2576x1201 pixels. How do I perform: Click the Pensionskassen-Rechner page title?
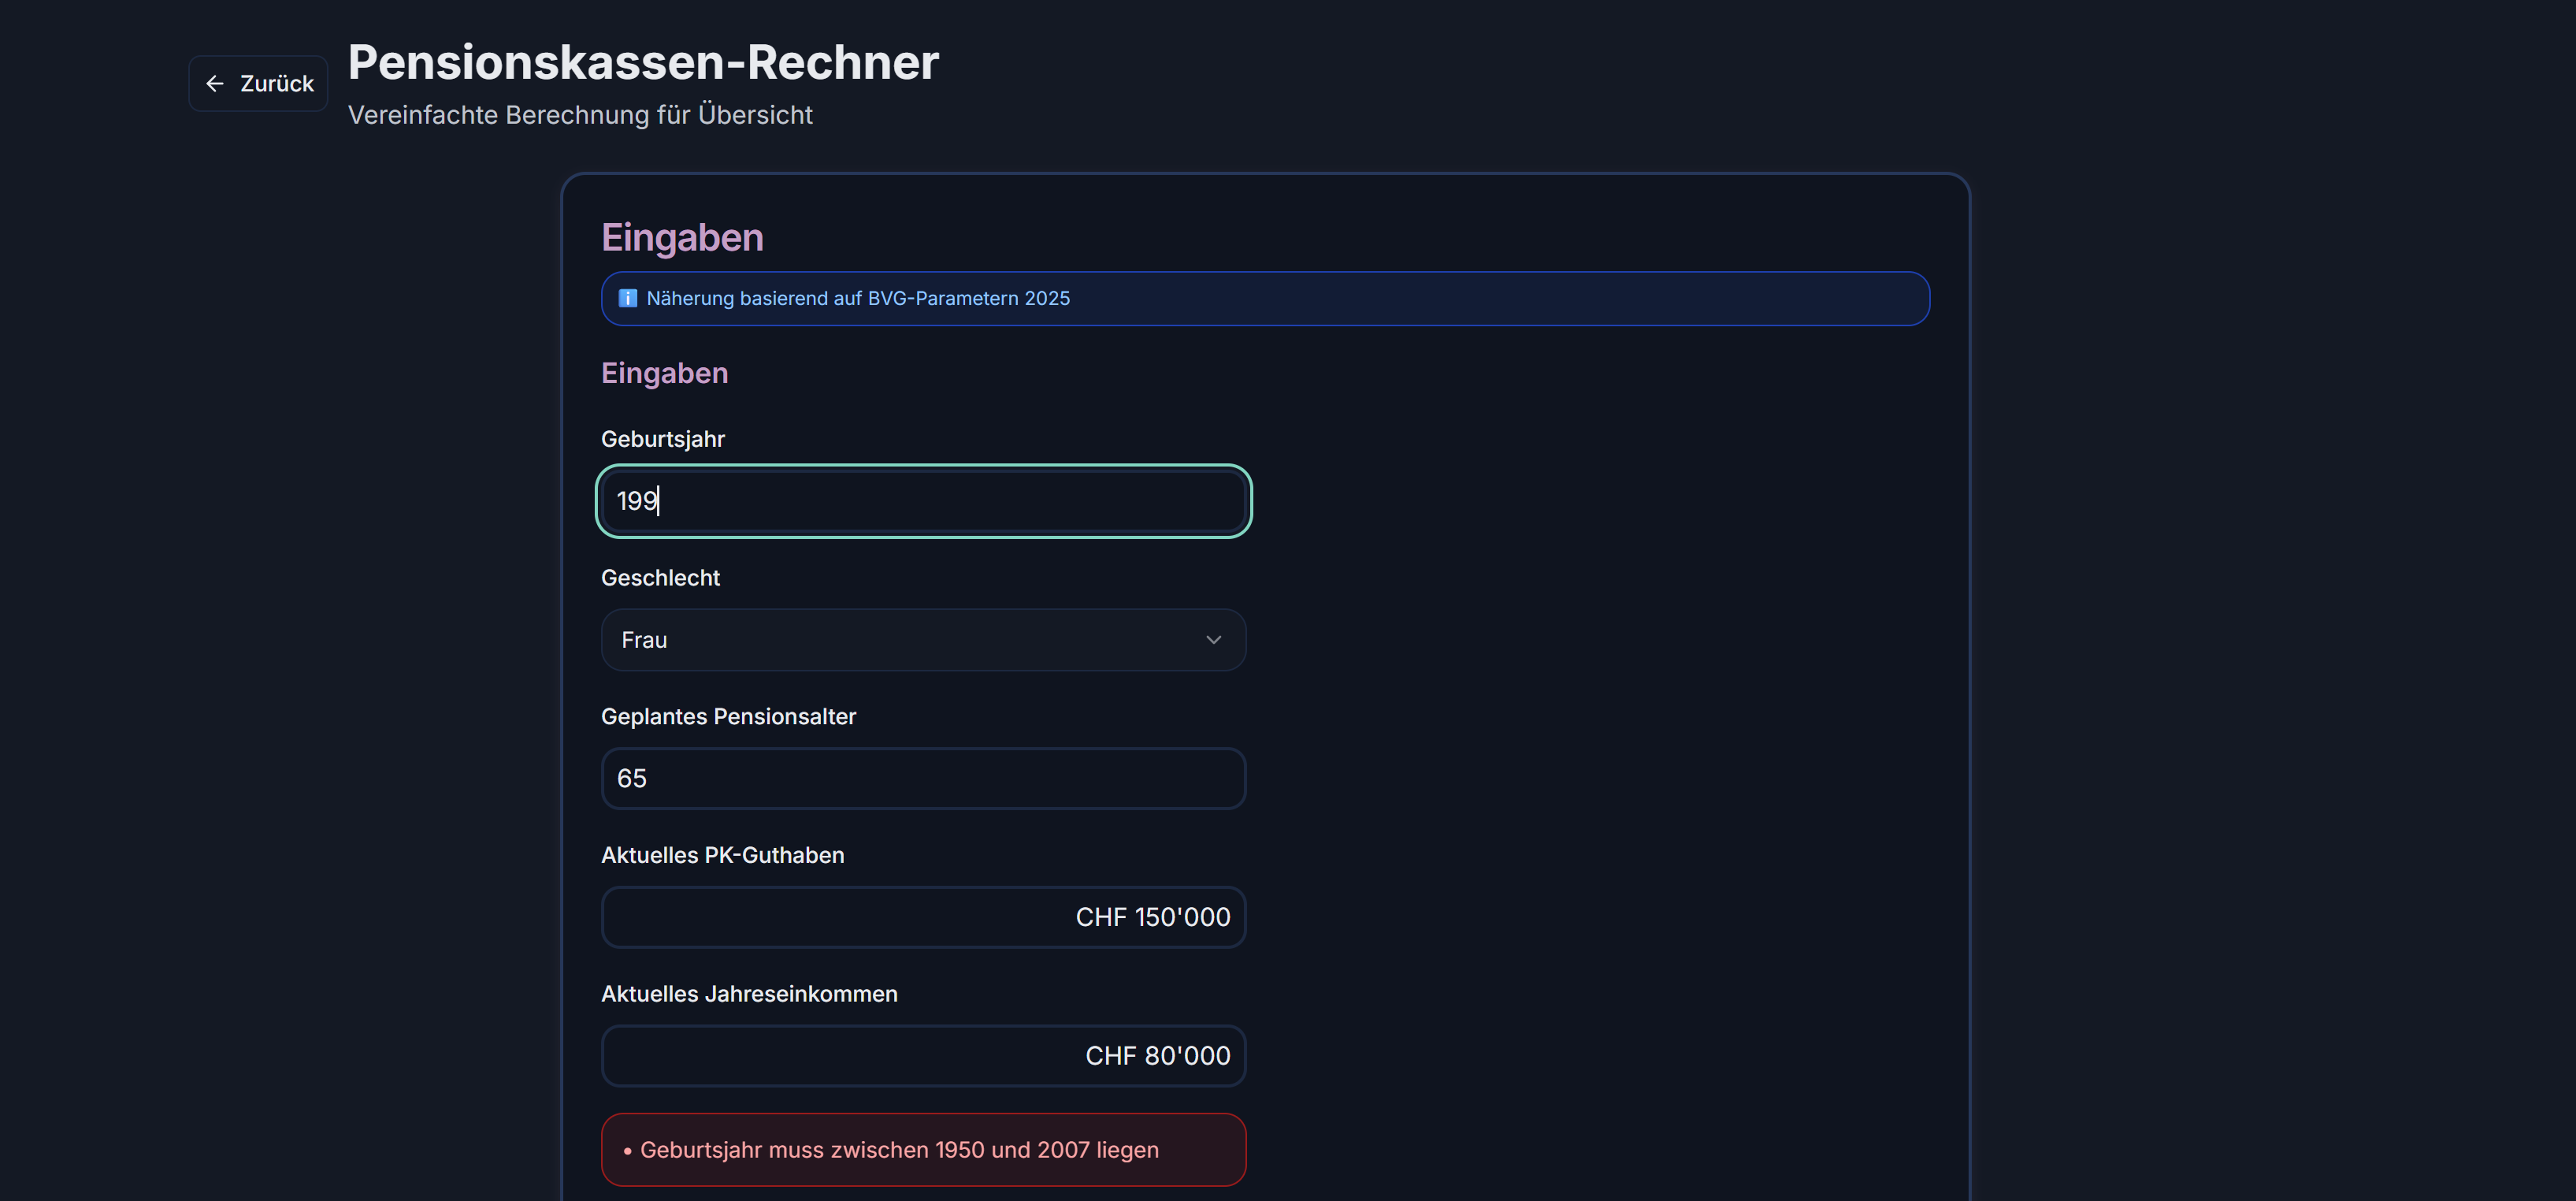tap(643, 62)
